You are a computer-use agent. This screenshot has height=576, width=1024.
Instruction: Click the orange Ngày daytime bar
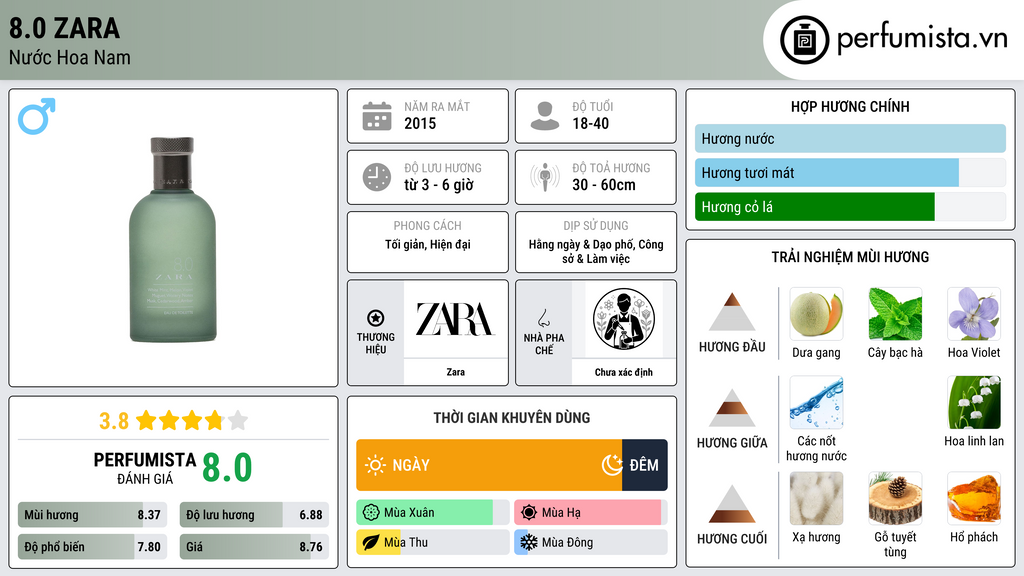[x=489, y=465]
